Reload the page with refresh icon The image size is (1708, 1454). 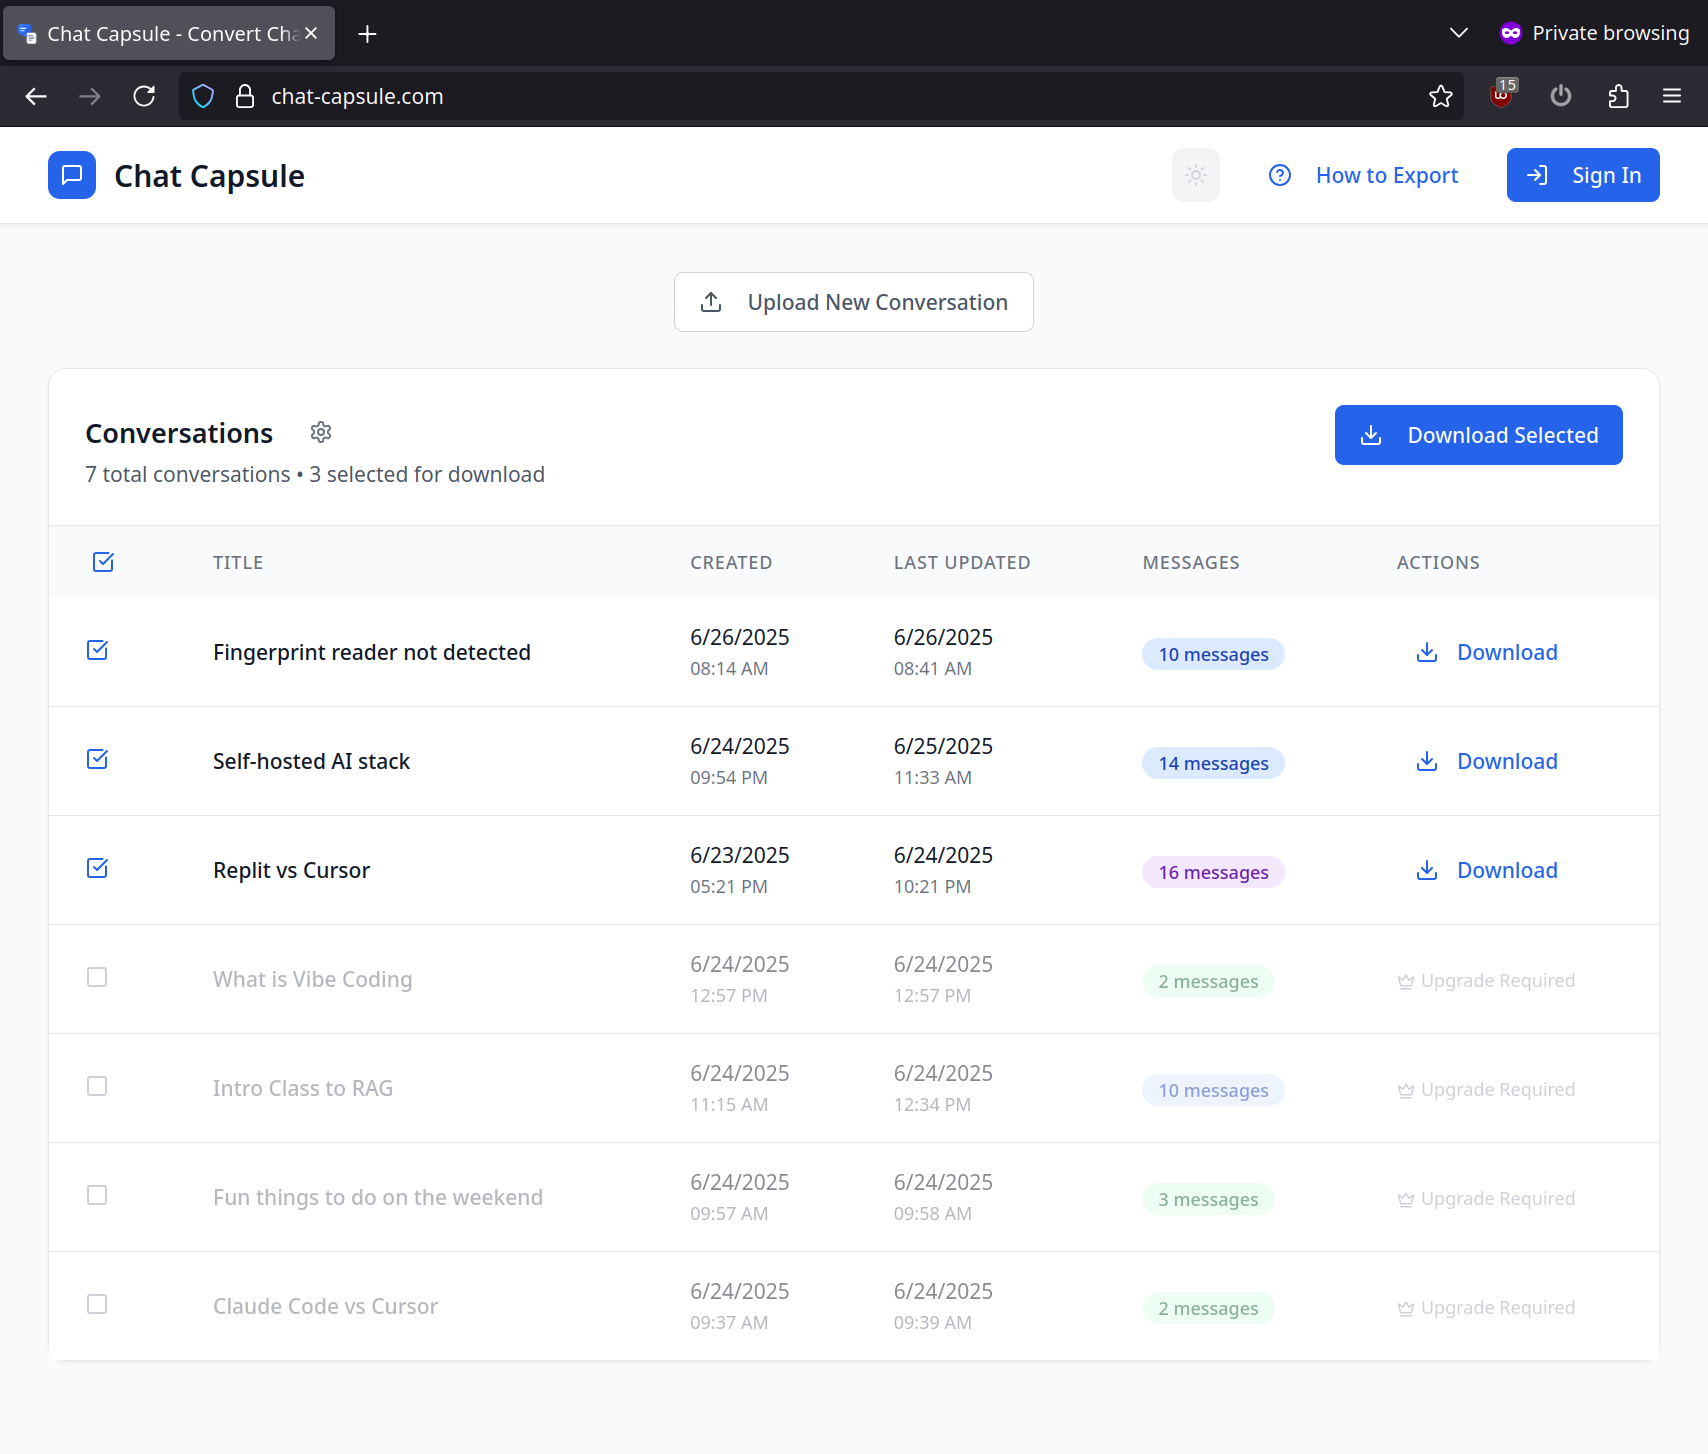point(144,96)
